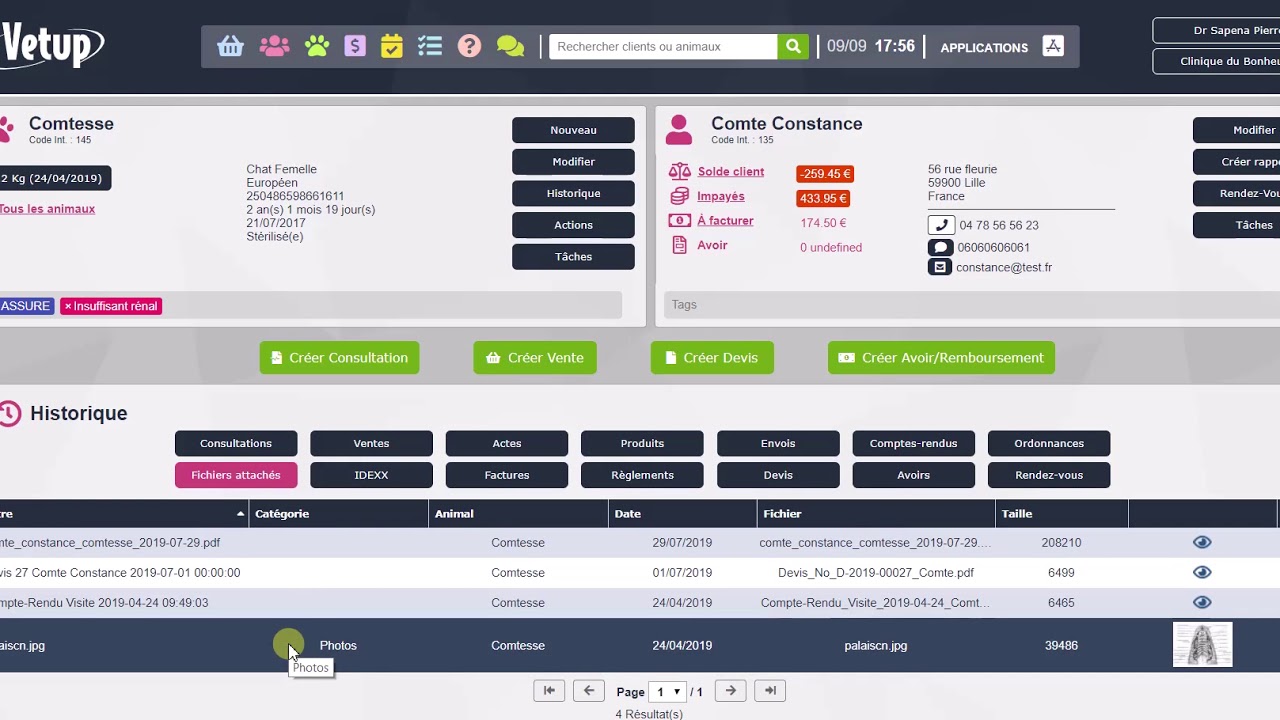
Task: View the 29/07/2019 PDF via eye icon
Action: pos(1202,543)
